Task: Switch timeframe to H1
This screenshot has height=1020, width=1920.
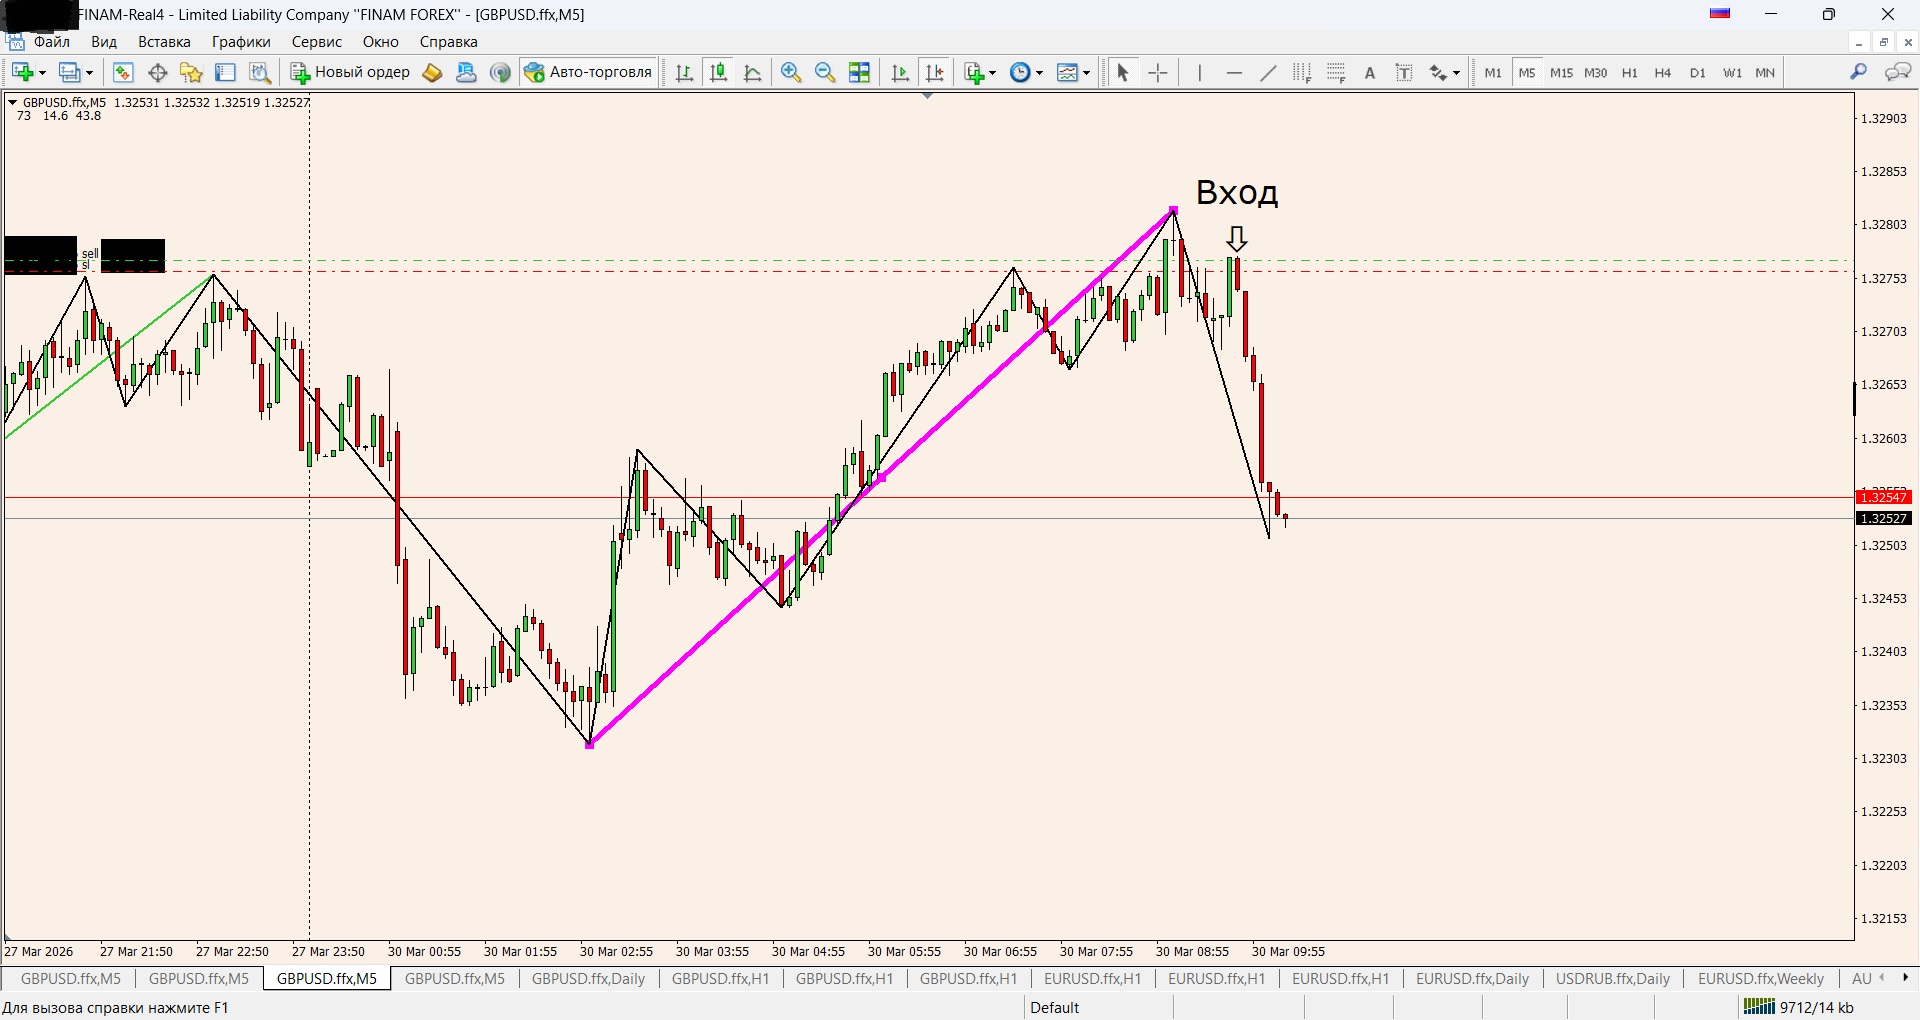Action: tap(1629, 73)
